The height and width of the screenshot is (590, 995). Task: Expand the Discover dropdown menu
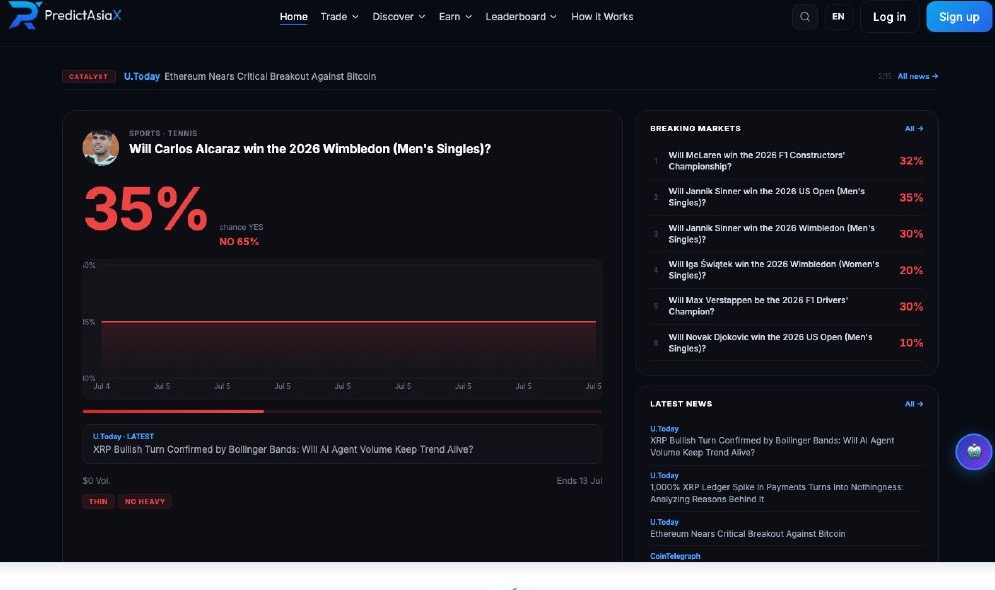[399, 16]
